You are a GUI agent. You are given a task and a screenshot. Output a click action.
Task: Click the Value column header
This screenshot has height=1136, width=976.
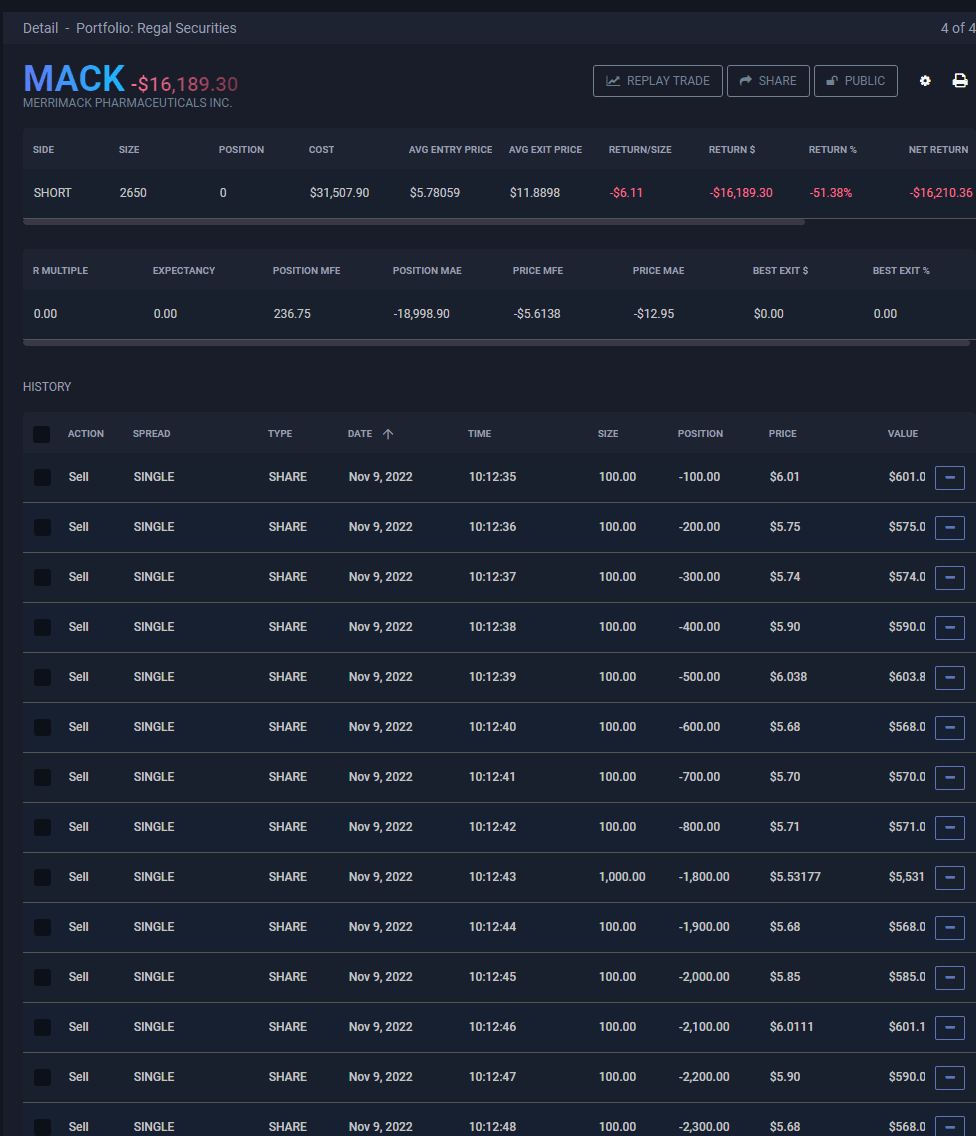[903, 434]
